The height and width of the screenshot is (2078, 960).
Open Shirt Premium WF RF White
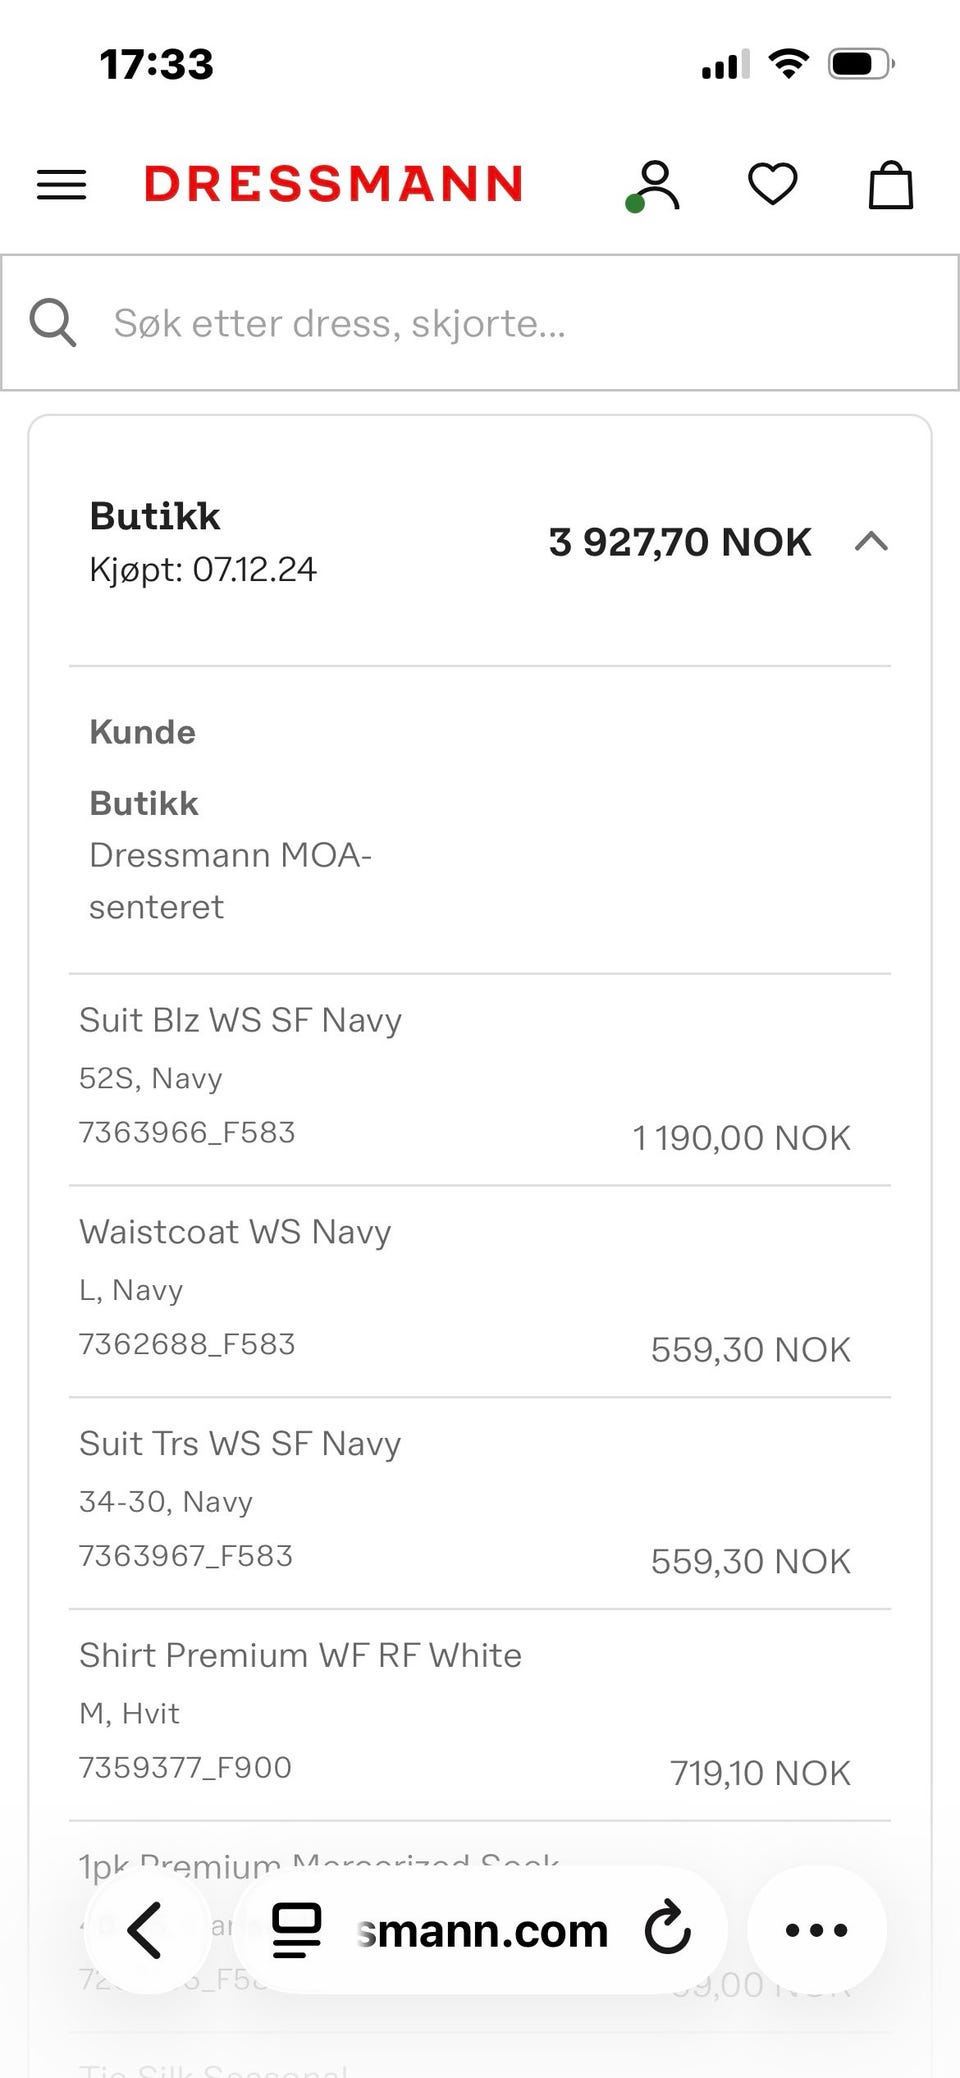click(x=300, y=1656)
